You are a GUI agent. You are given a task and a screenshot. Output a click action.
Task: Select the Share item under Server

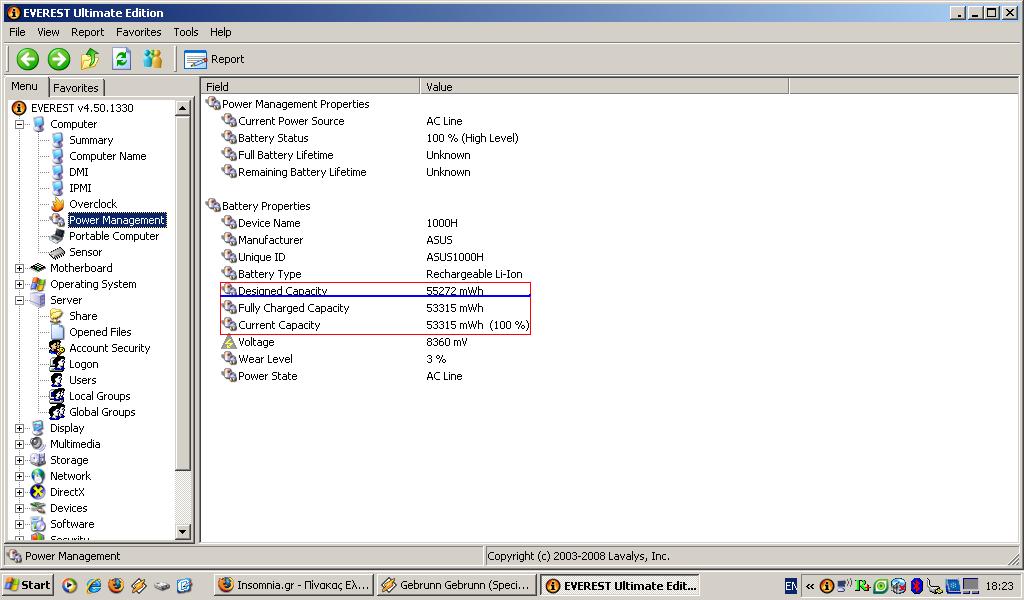pos(83,316)
